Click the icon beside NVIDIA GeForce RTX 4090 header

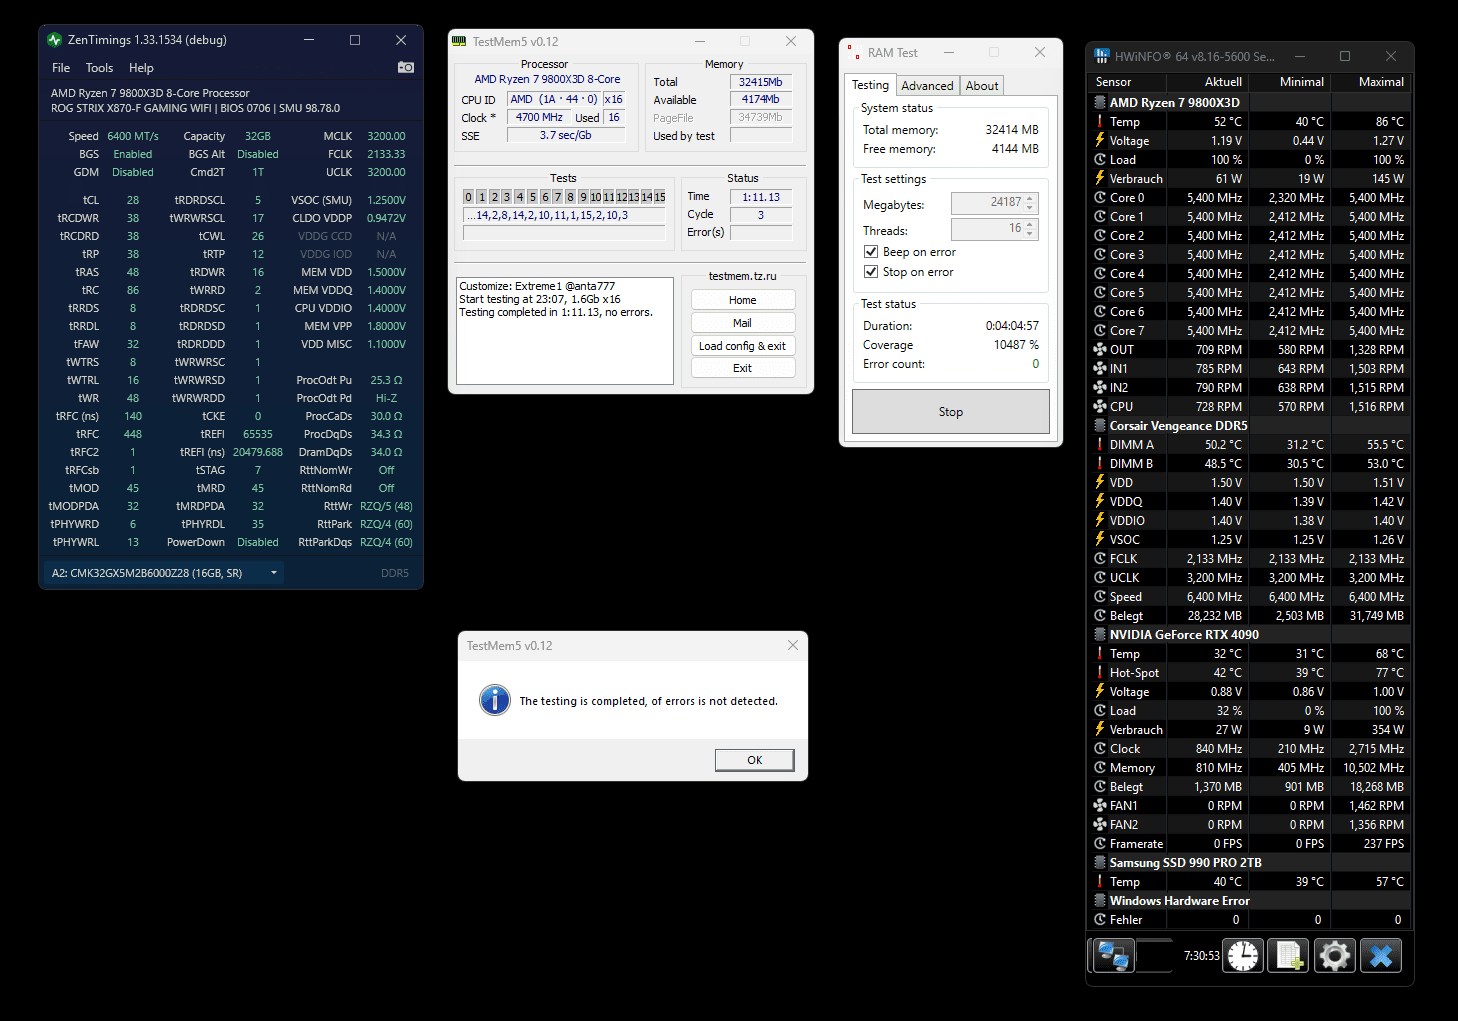click(x=1100, y=635)
